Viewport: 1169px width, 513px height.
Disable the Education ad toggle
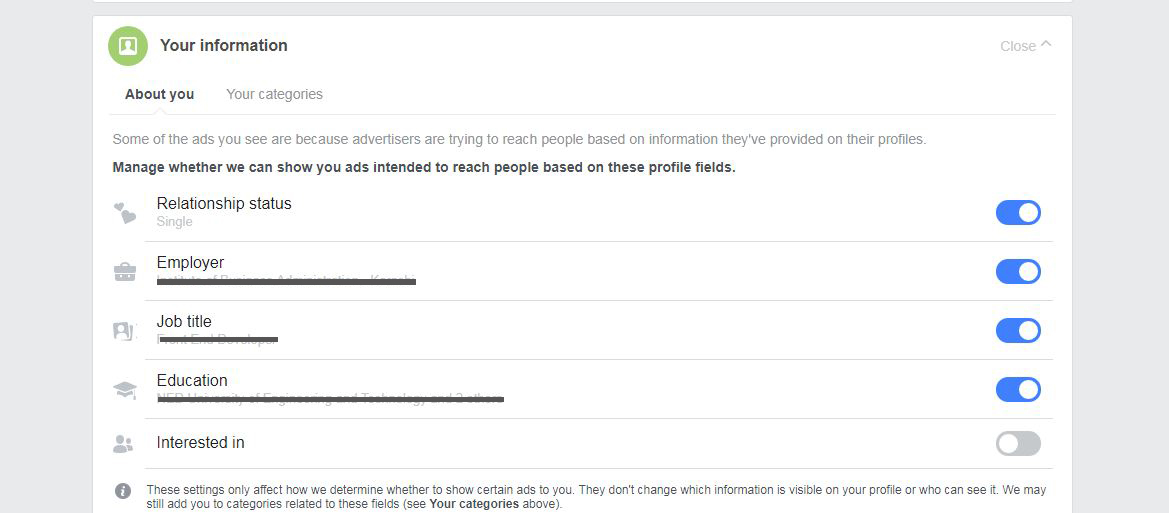(1018, 390)
